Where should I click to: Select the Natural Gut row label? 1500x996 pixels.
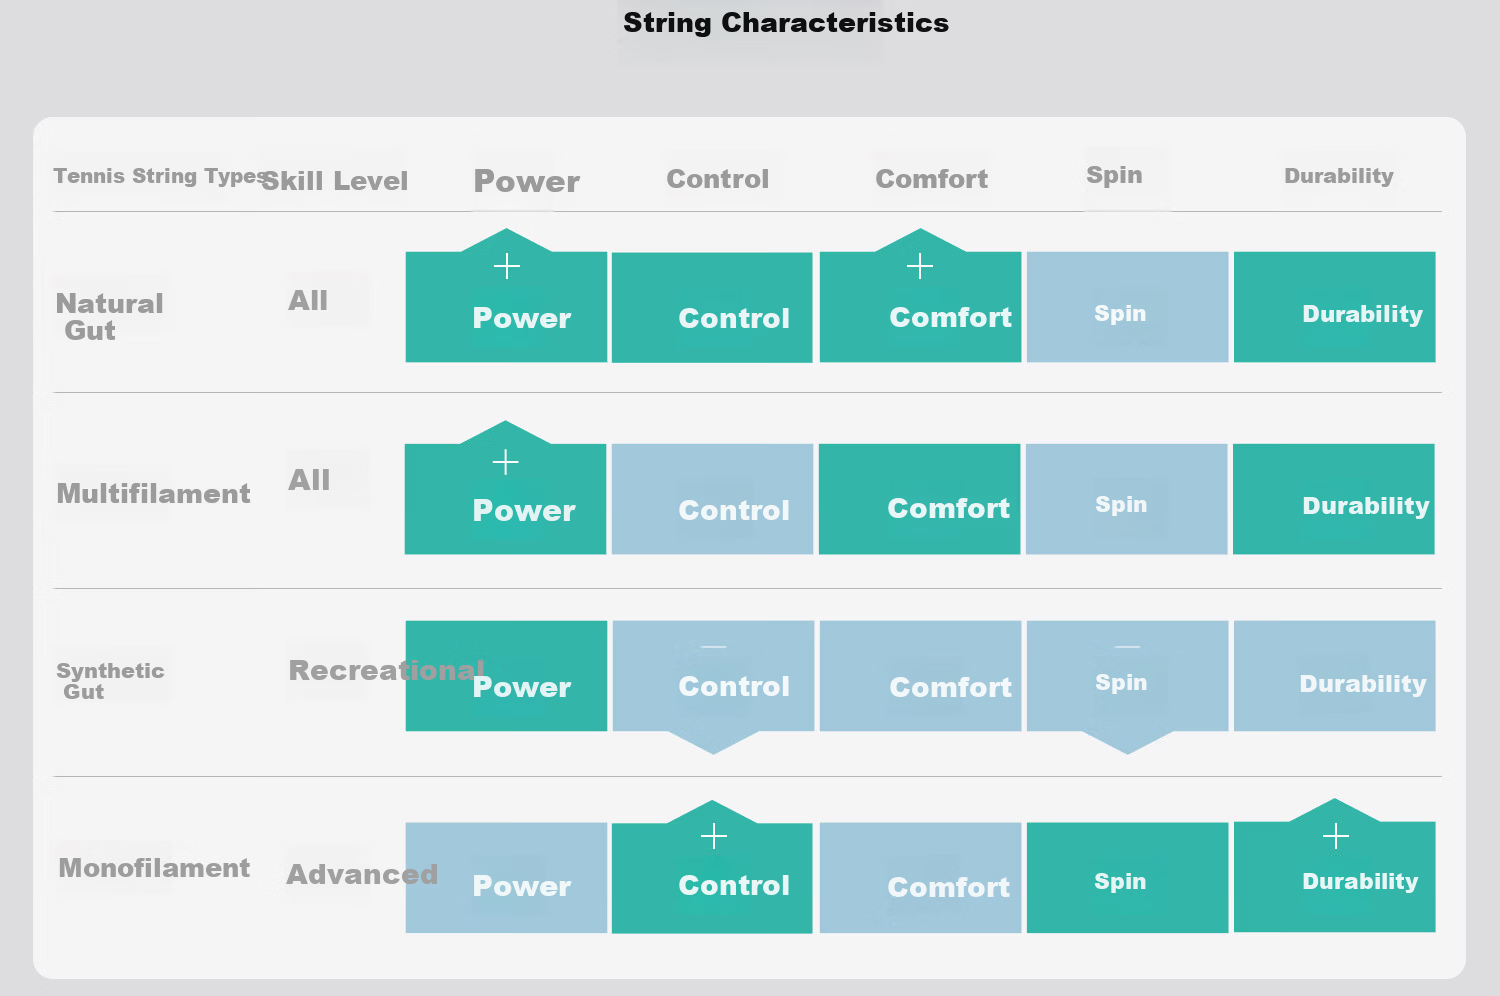click(109, 317)
